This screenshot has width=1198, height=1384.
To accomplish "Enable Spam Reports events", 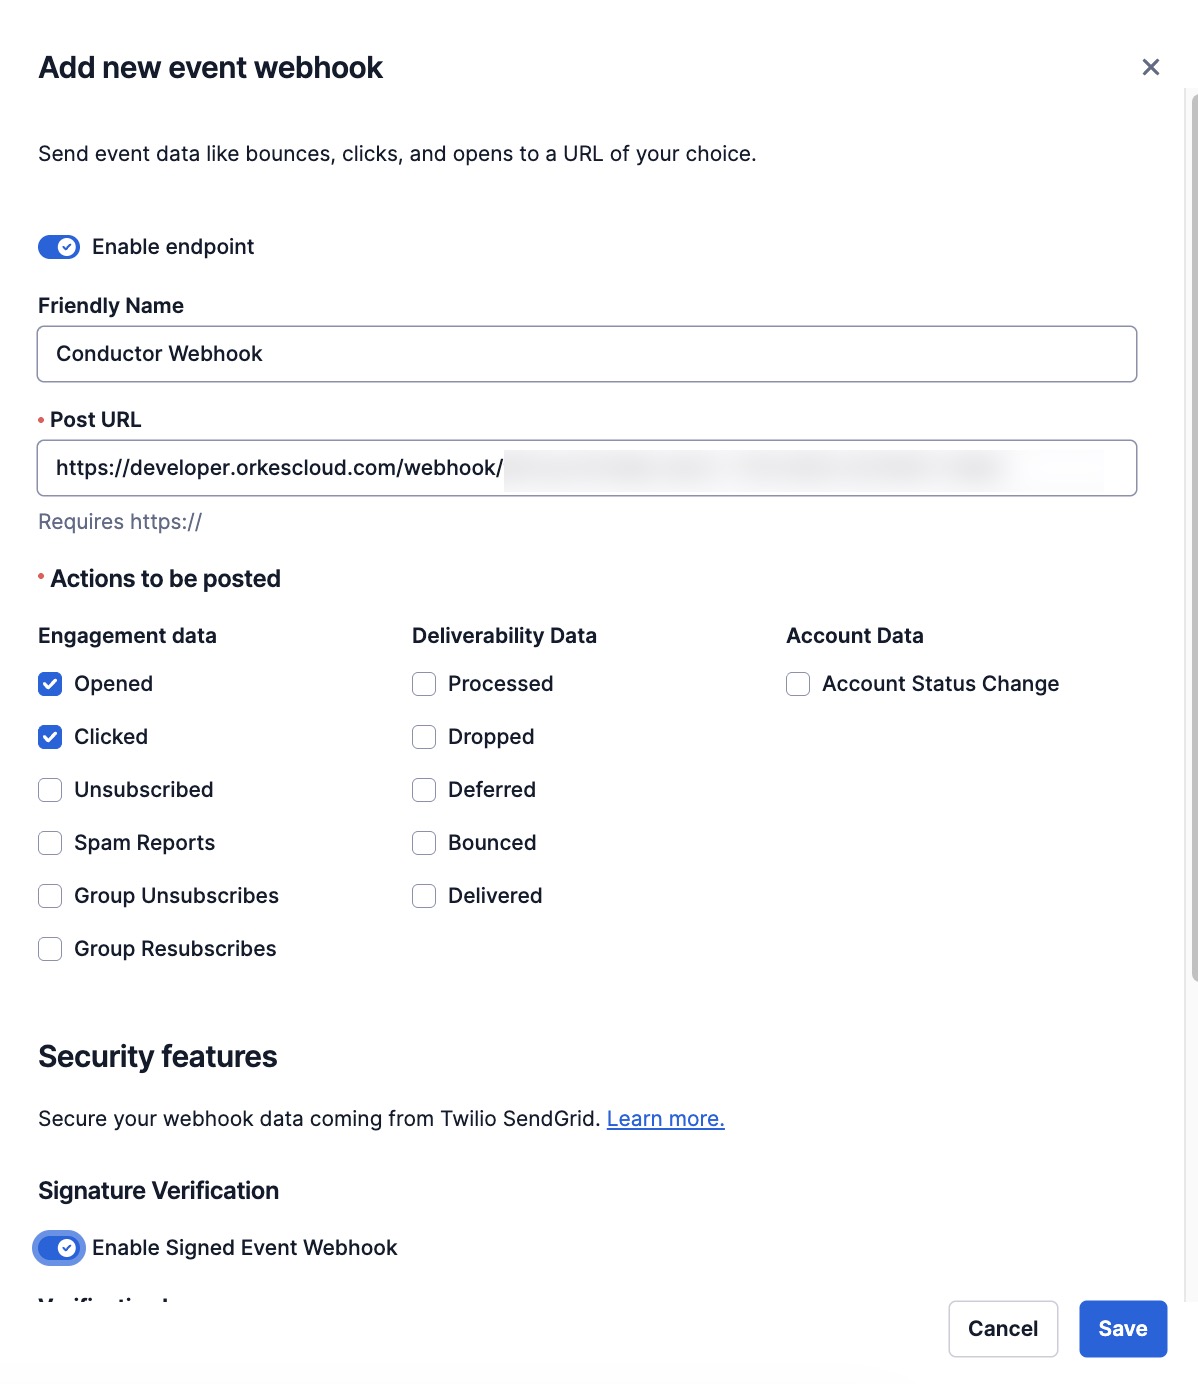I will point(50,842).
